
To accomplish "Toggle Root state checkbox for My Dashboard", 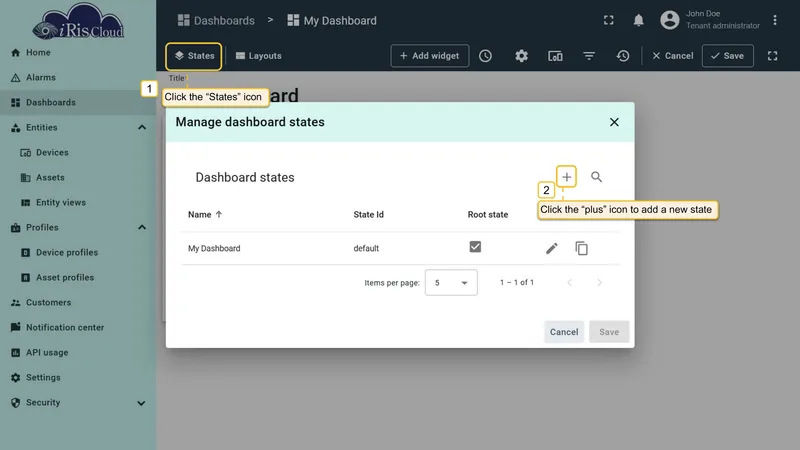I will pos(475,247).
